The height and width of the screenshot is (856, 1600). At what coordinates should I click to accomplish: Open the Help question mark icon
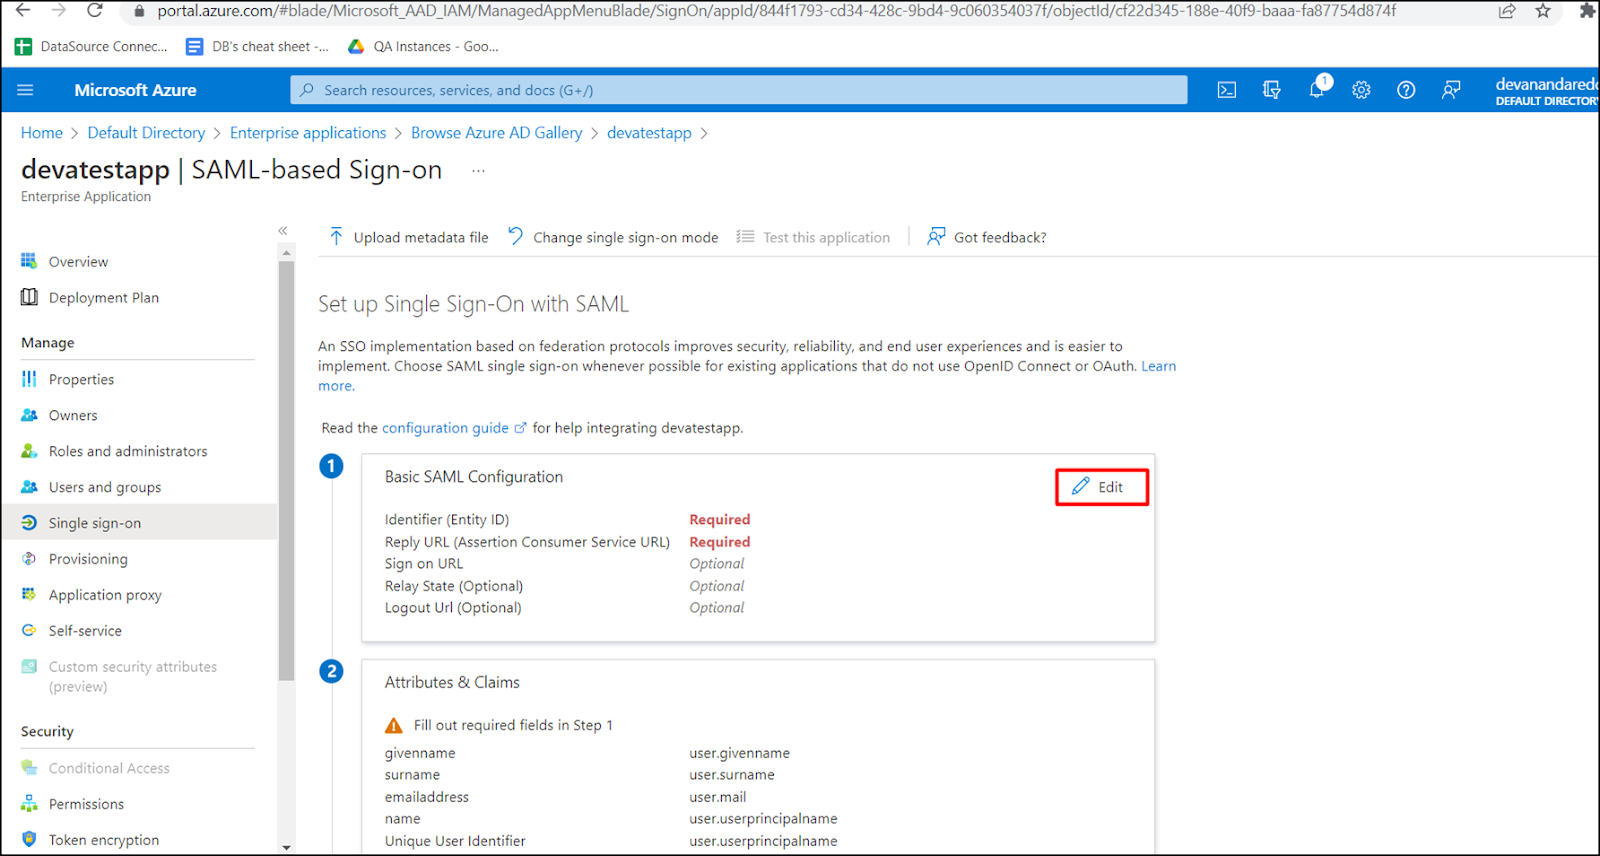click(1406, 90)
